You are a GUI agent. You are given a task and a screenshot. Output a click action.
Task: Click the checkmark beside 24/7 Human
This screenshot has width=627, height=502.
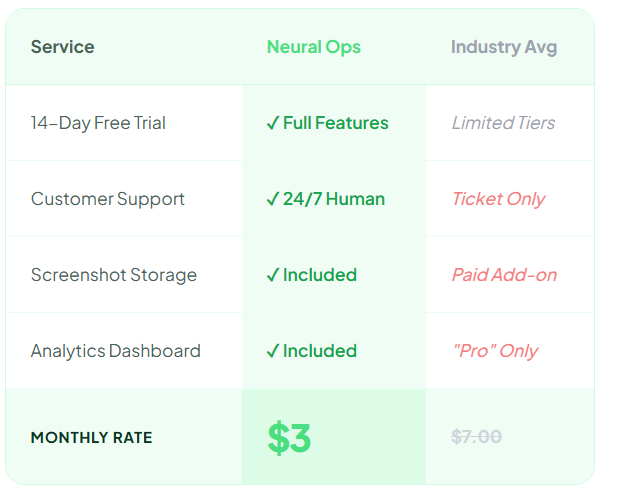point(273,200)
